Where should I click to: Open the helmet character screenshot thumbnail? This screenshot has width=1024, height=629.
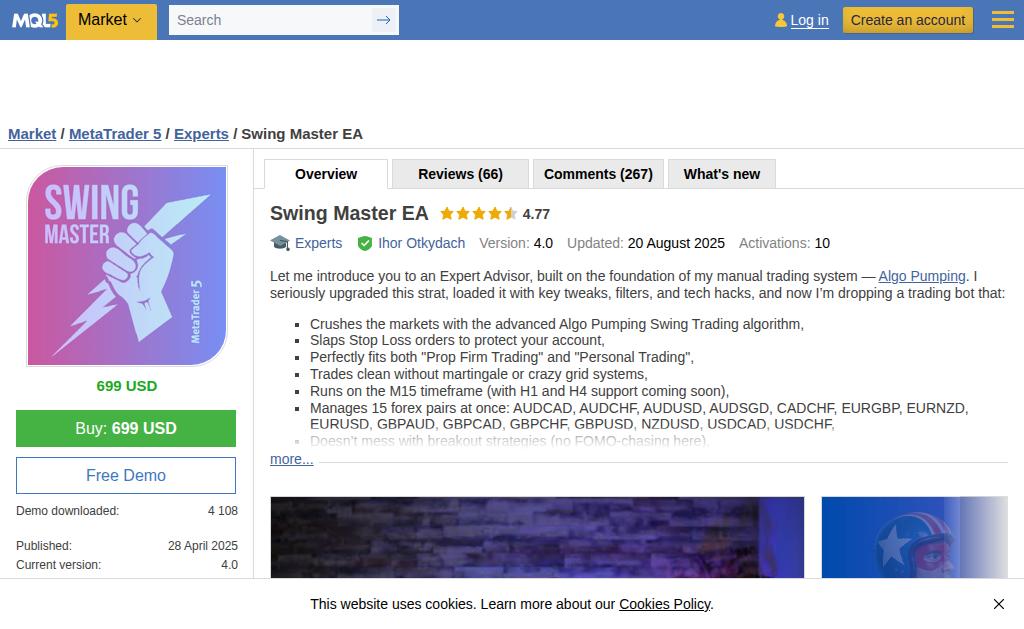[914, 538]
